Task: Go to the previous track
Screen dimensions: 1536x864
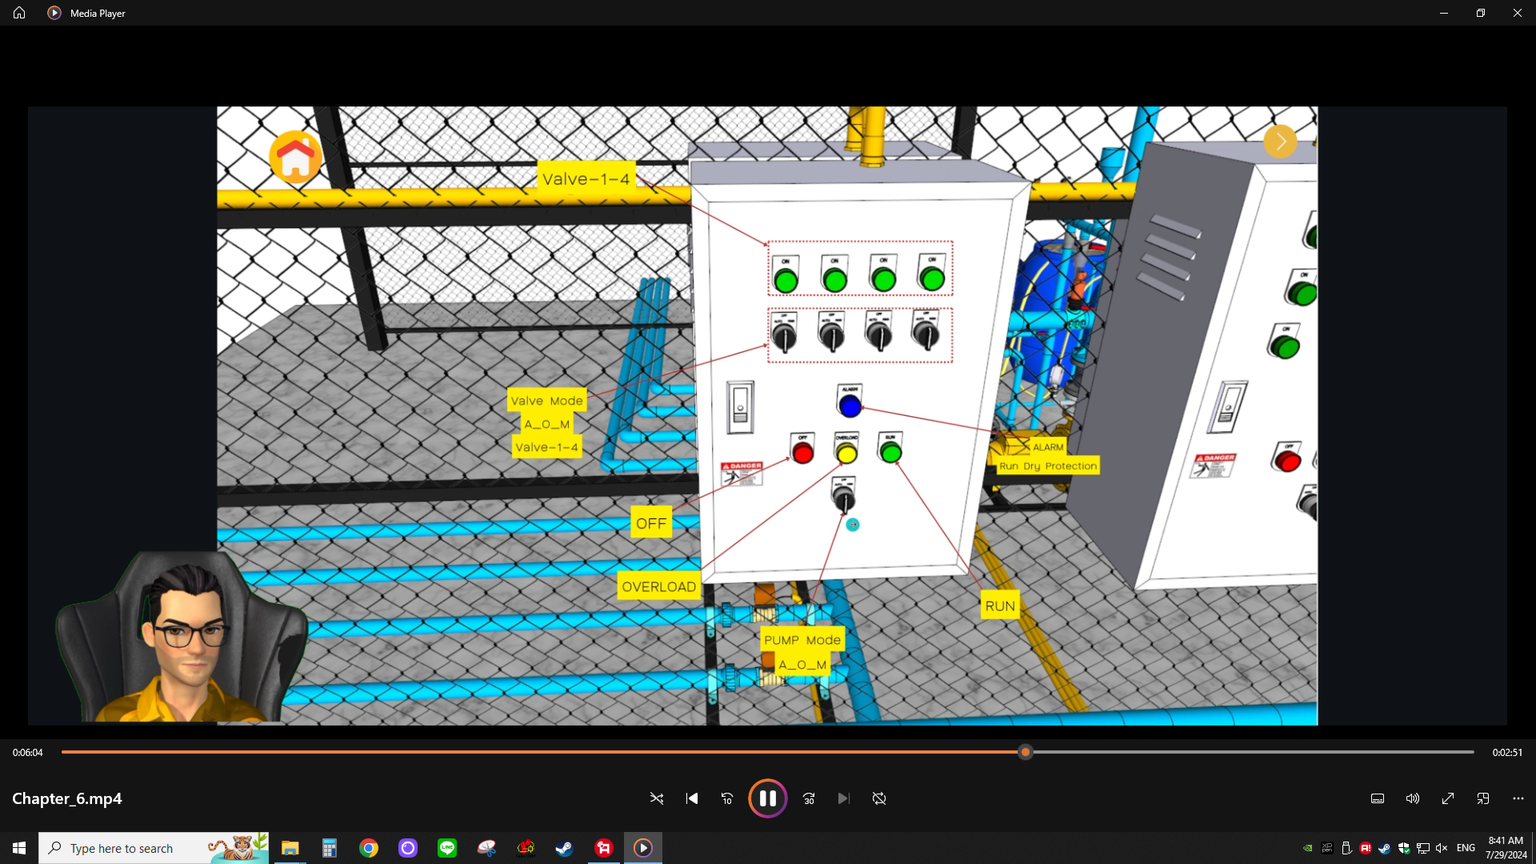Action: [692, 799]
